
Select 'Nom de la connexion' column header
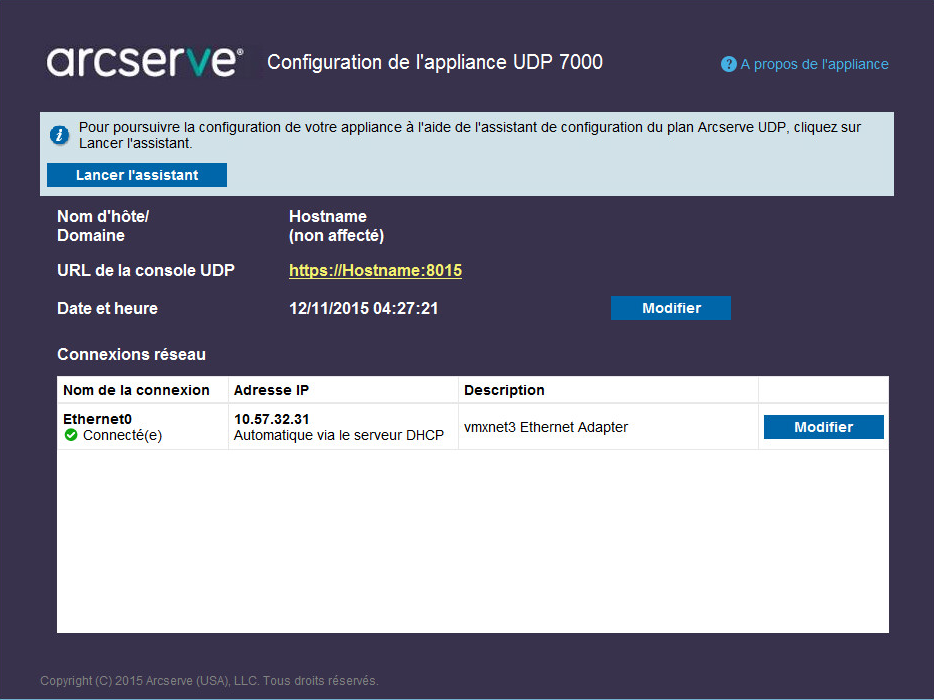tap(136, 390)
